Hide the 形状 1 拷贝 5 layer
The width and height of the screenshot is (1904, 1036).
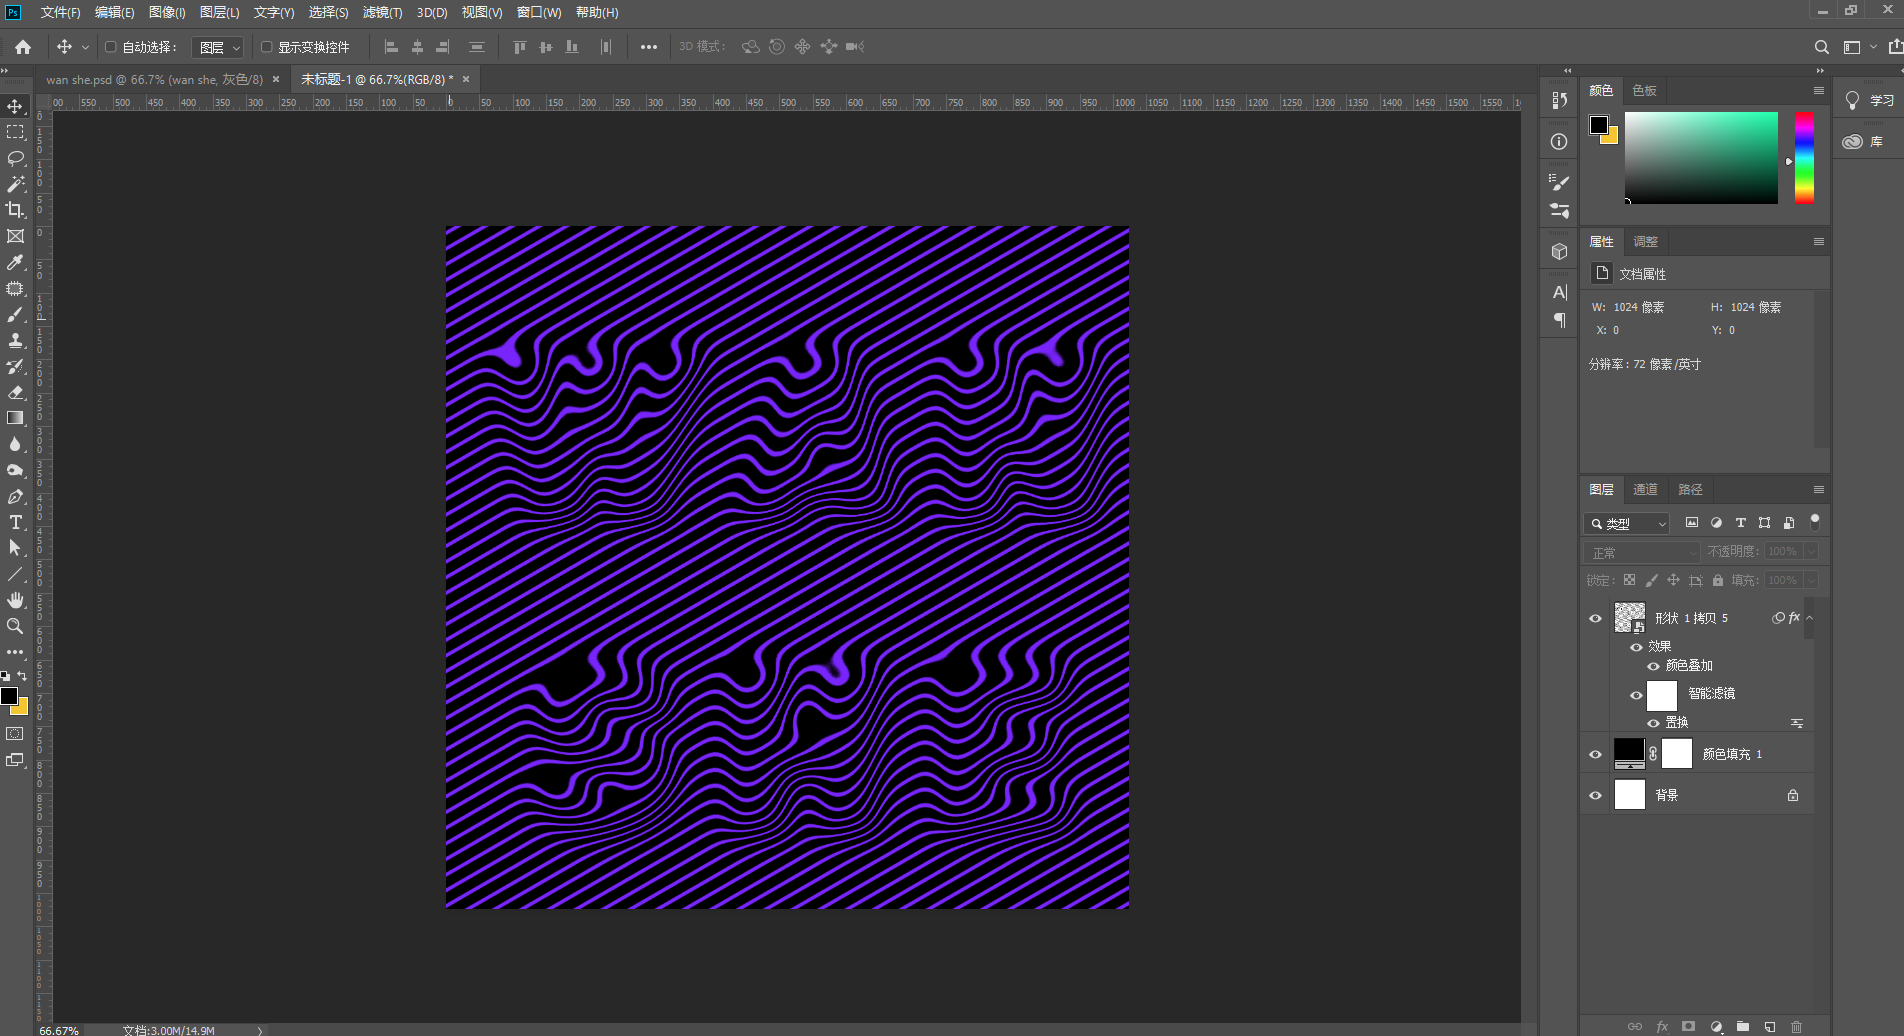tap(1595, 618)
